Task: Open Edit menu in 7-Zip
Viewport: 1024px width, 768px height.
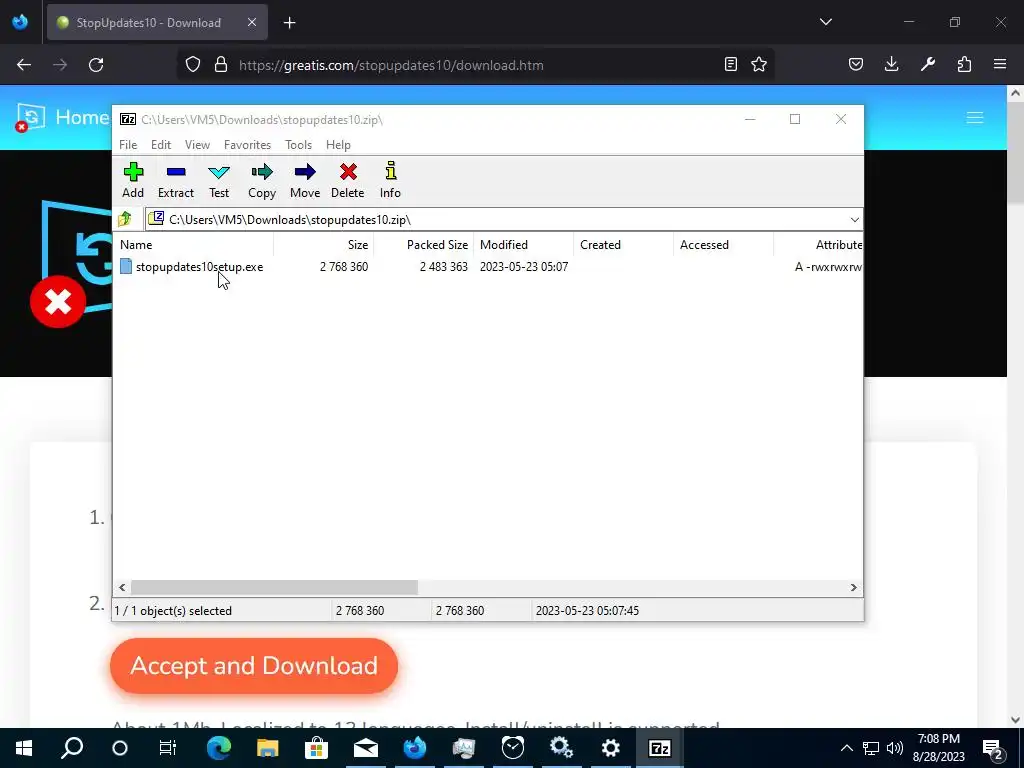Action: [x=161, y=145]
